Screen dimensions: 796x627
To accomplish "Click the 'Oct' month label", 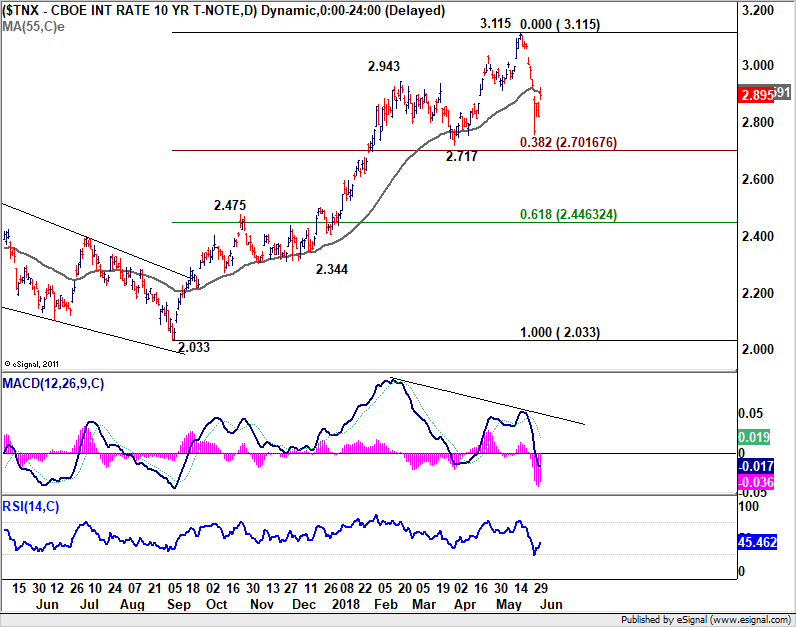I will coord(217,605).
